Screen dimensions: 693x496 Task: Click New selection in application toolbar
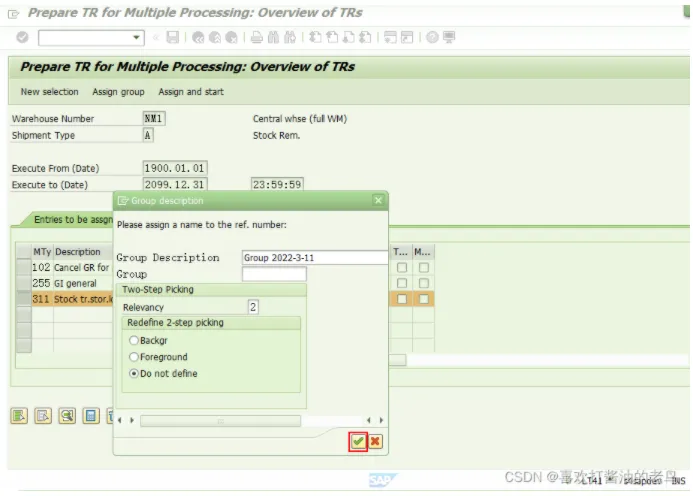coord(50,92)
